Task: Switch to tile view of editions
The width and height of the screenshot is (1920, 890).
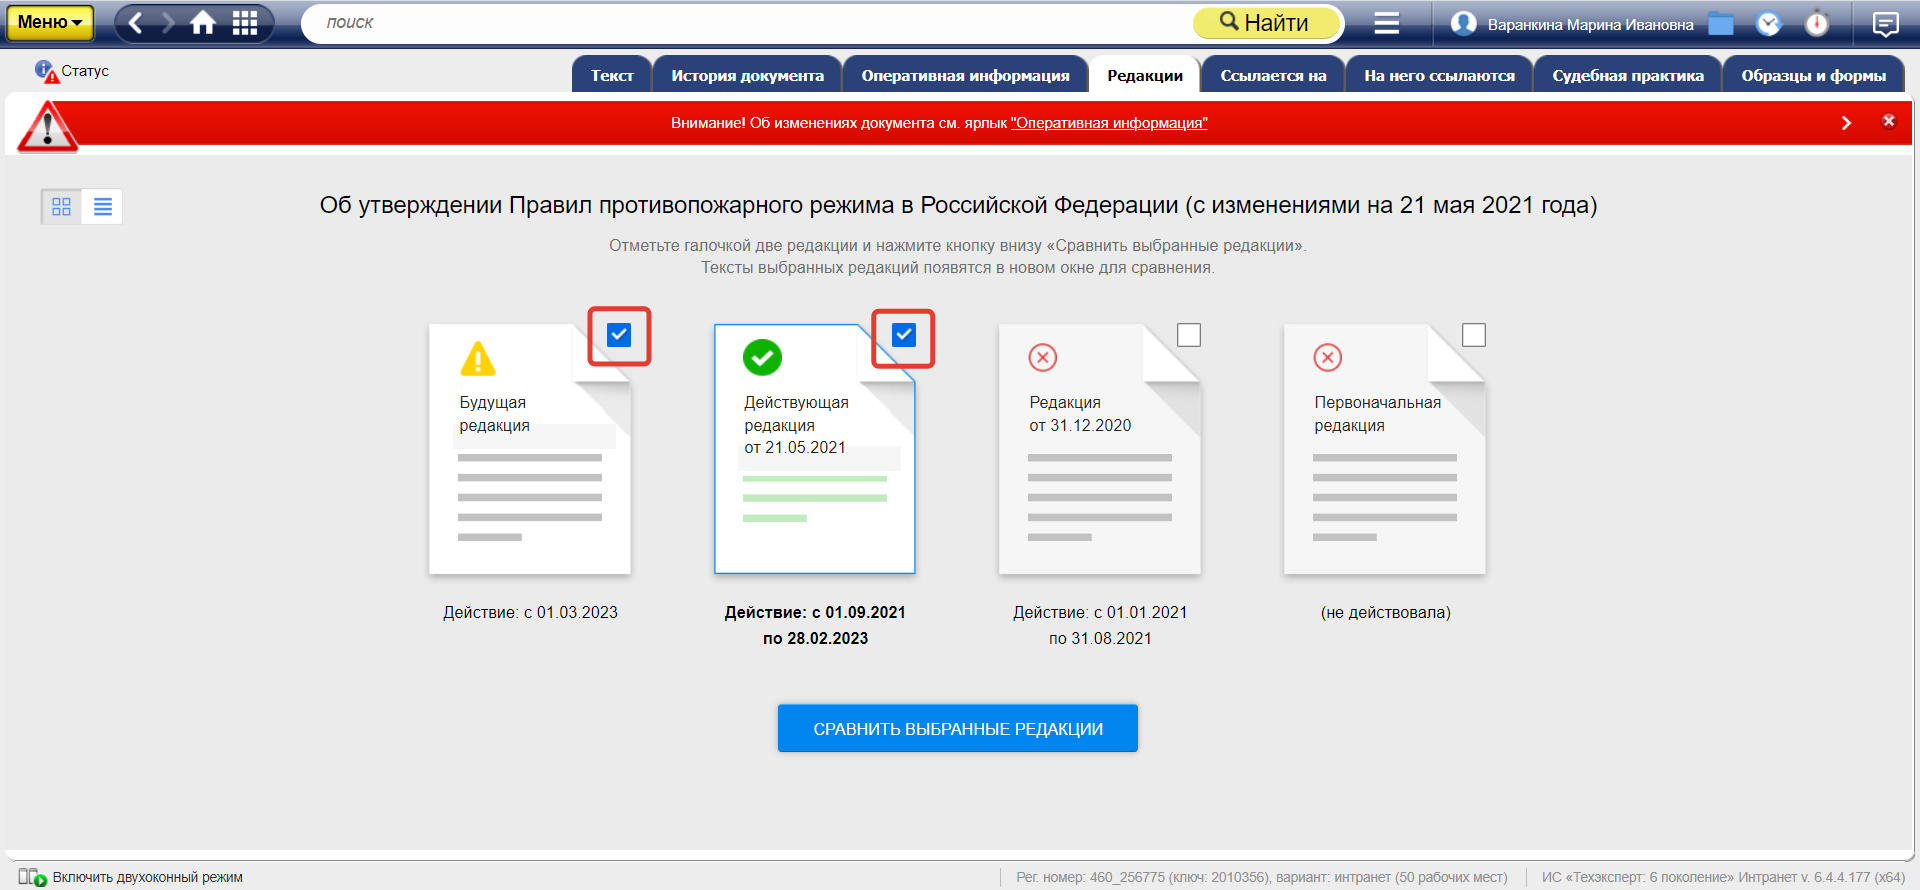Action: pos(61,207)
